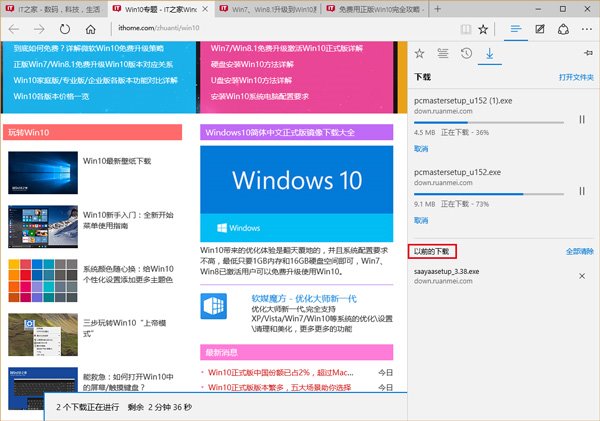The image size is (600, 421).
Task: Go to Home using the house icon
Action: pos(93,31)
